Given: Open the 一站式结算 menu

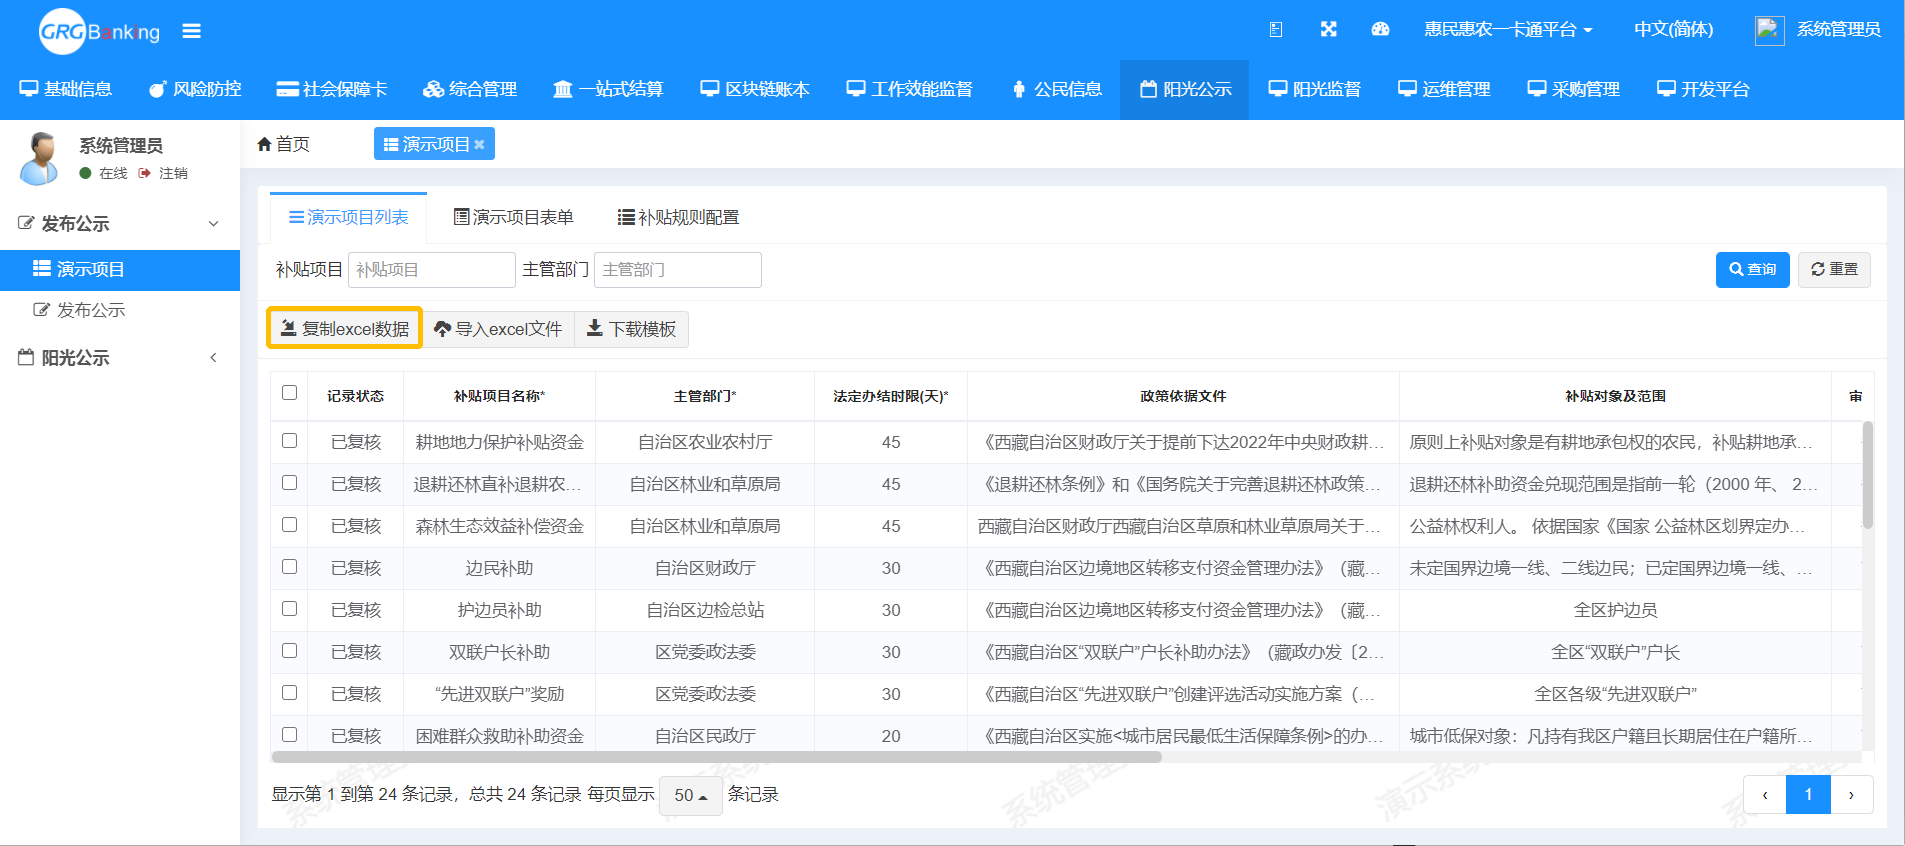Looking at the screenshot, I should (x=608, y=89).
